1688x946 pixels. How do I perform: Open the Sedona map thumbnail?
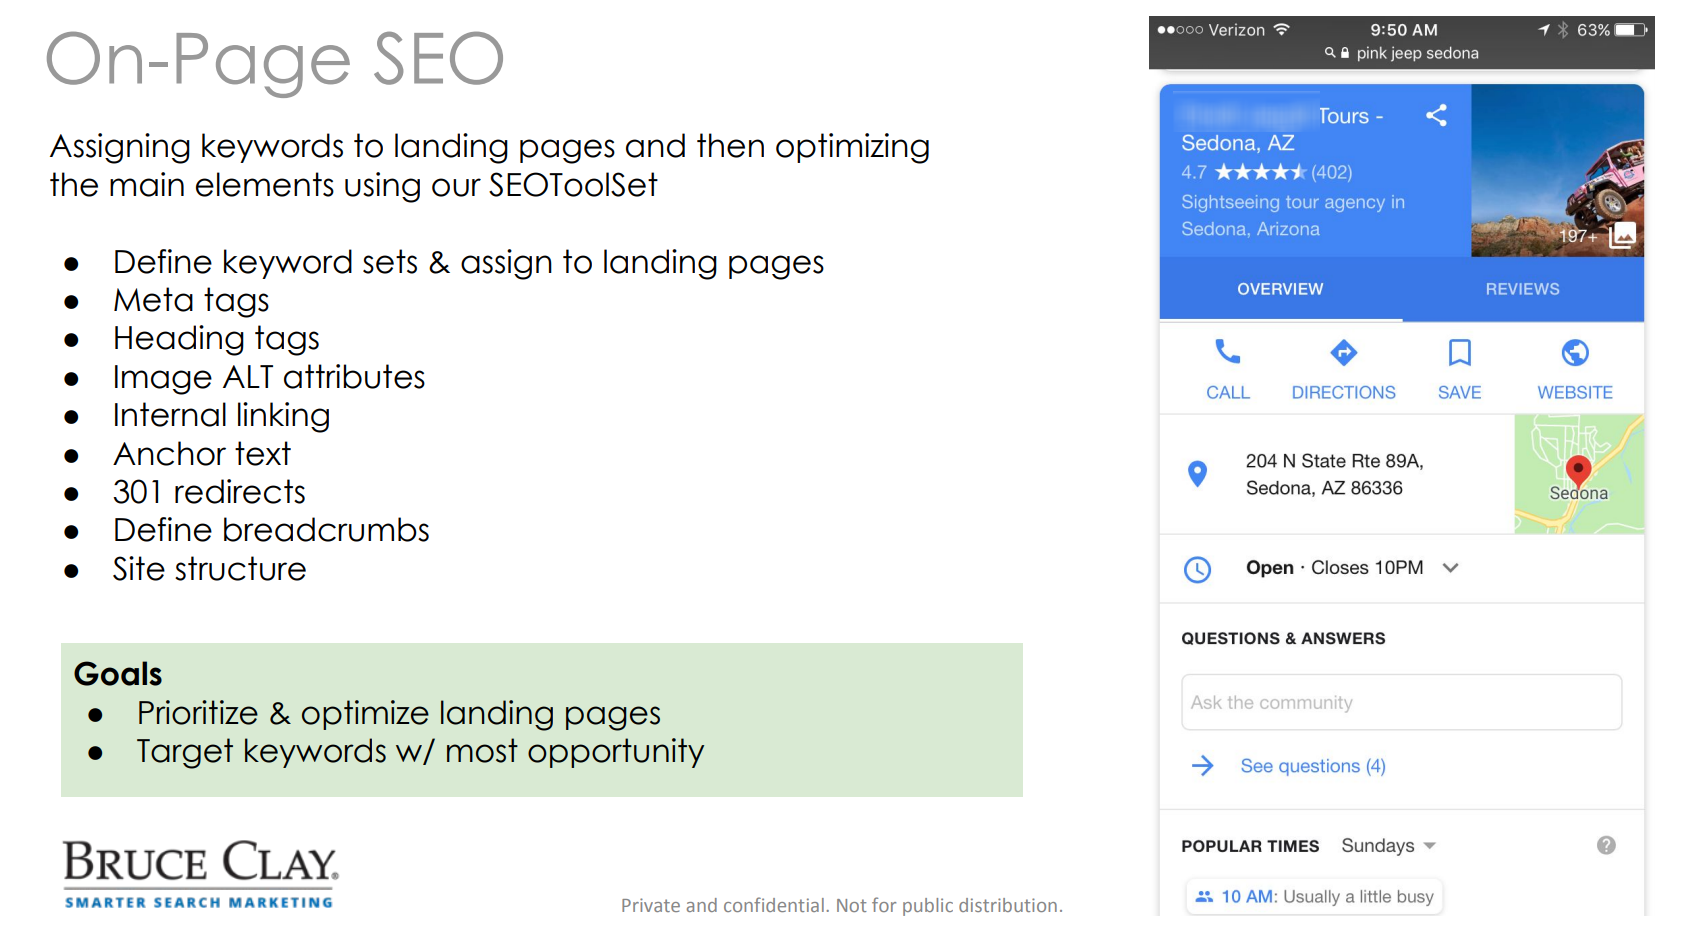[x=1578, y=474]
